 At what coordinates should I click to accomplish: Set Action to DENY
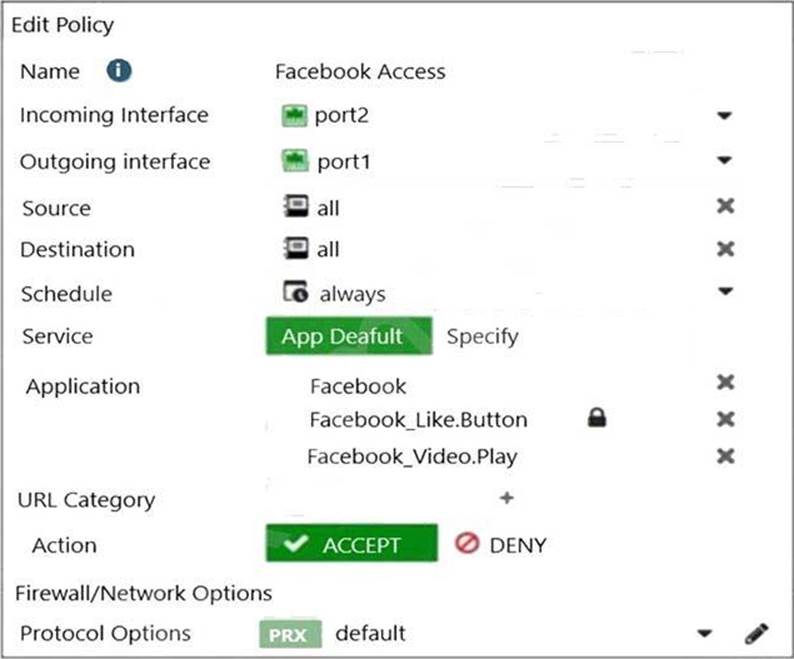pyautogui.click(x=501, y=545)
